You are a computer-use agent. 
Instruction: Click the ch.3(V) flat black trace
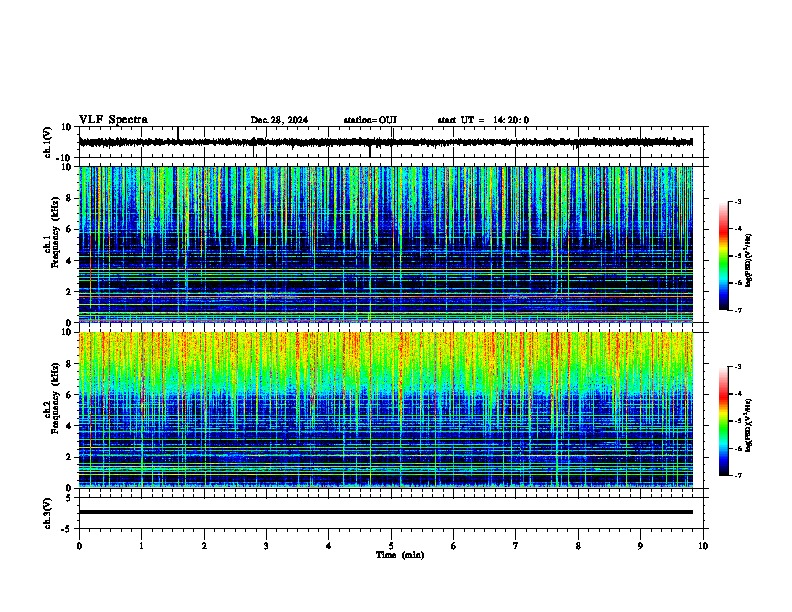pyautogui.click(x=386, y=512)
